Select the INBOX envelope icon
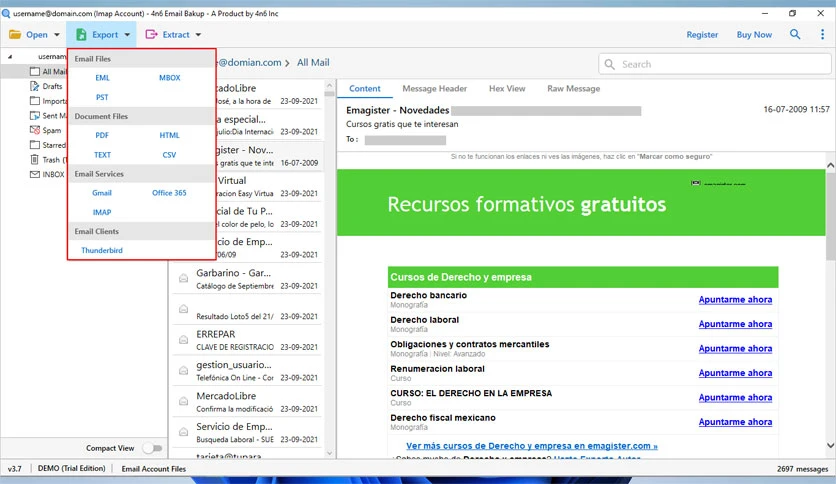 35,174
